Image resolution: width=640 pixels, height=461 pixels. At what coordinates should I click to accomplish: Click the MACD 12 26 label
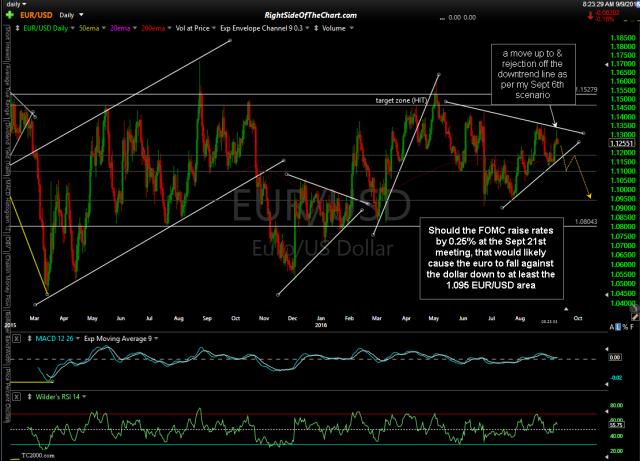click(x=54, y=339)
